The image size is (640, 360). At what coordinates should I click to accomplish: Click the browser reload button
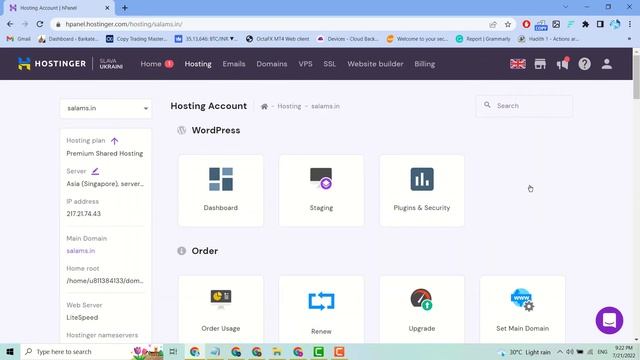coord(40,24)
